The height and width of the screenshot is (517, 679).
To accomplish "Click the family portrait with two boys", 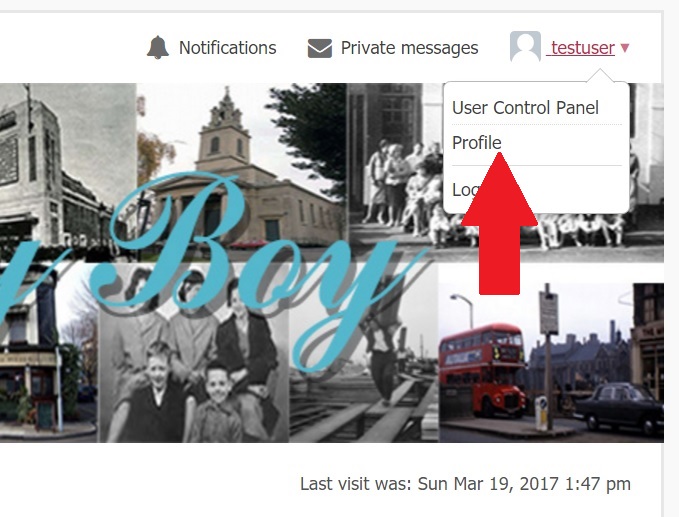I will 193,353.
